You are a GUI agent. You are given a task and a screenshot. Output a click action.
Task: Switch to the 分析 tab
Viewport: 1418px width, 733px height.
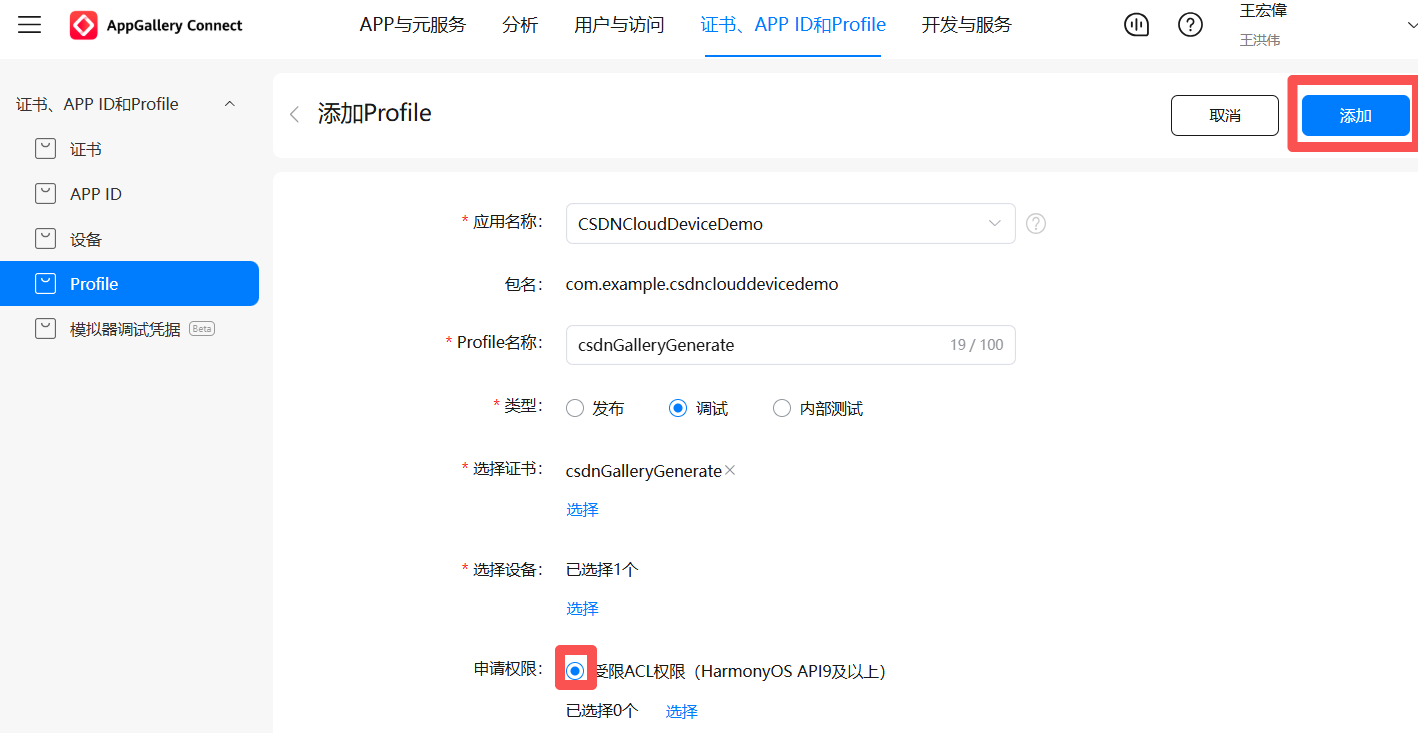point(520,25)
